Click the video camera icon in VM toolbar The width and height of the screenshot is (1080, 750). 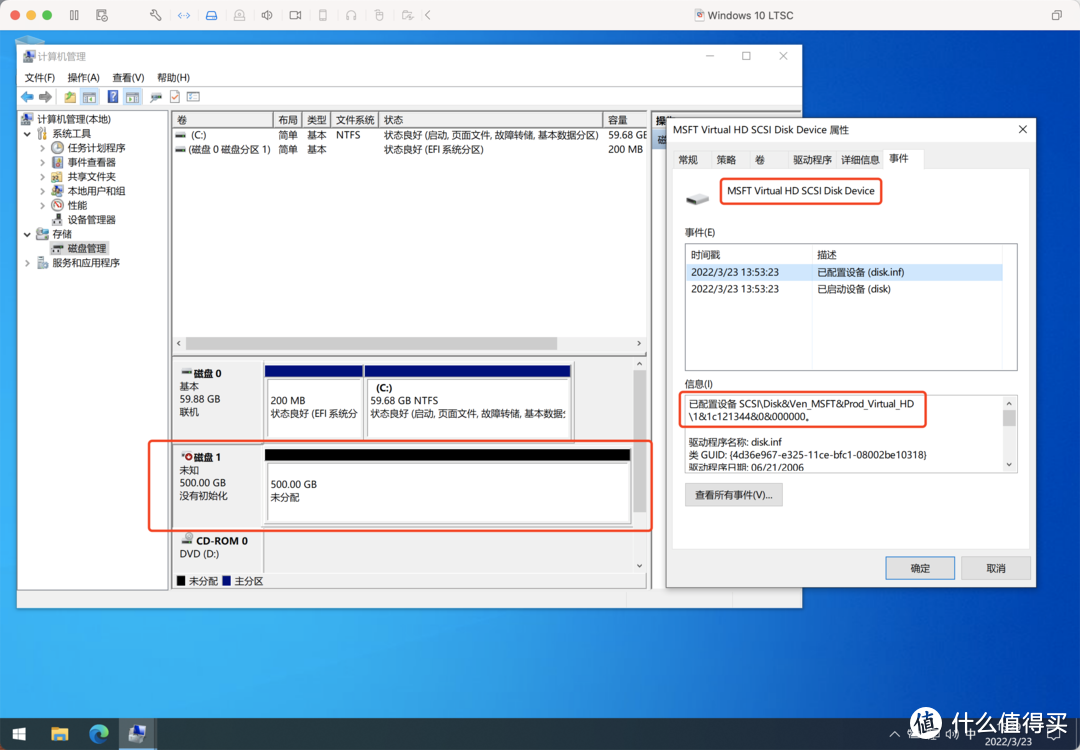(295, 15)
